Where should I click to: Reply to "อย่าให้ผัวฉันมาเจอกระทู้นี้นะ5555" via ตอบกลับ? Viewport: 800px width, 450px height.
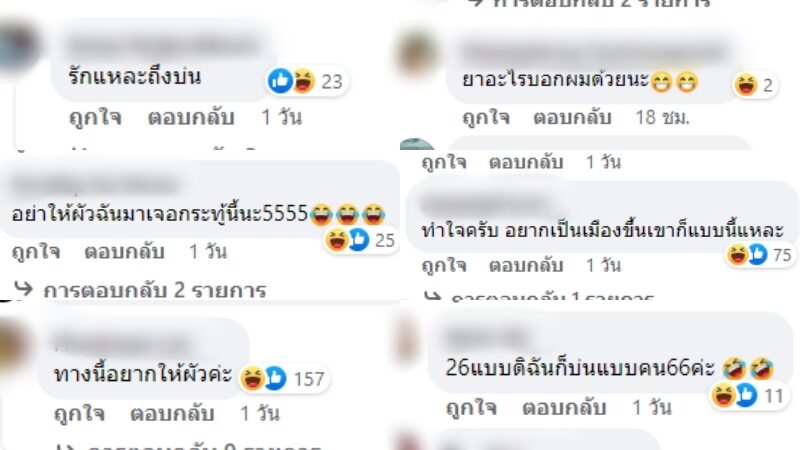point(124,252)
